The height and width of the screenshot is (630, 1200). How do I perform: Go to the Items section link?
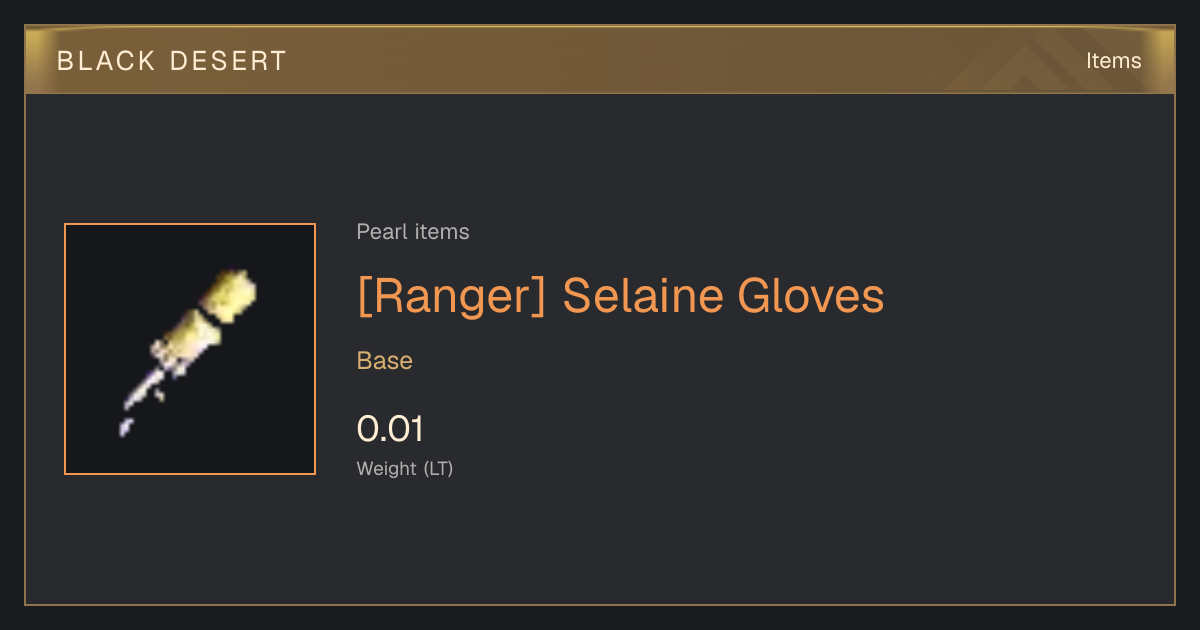pos(1113,61)
